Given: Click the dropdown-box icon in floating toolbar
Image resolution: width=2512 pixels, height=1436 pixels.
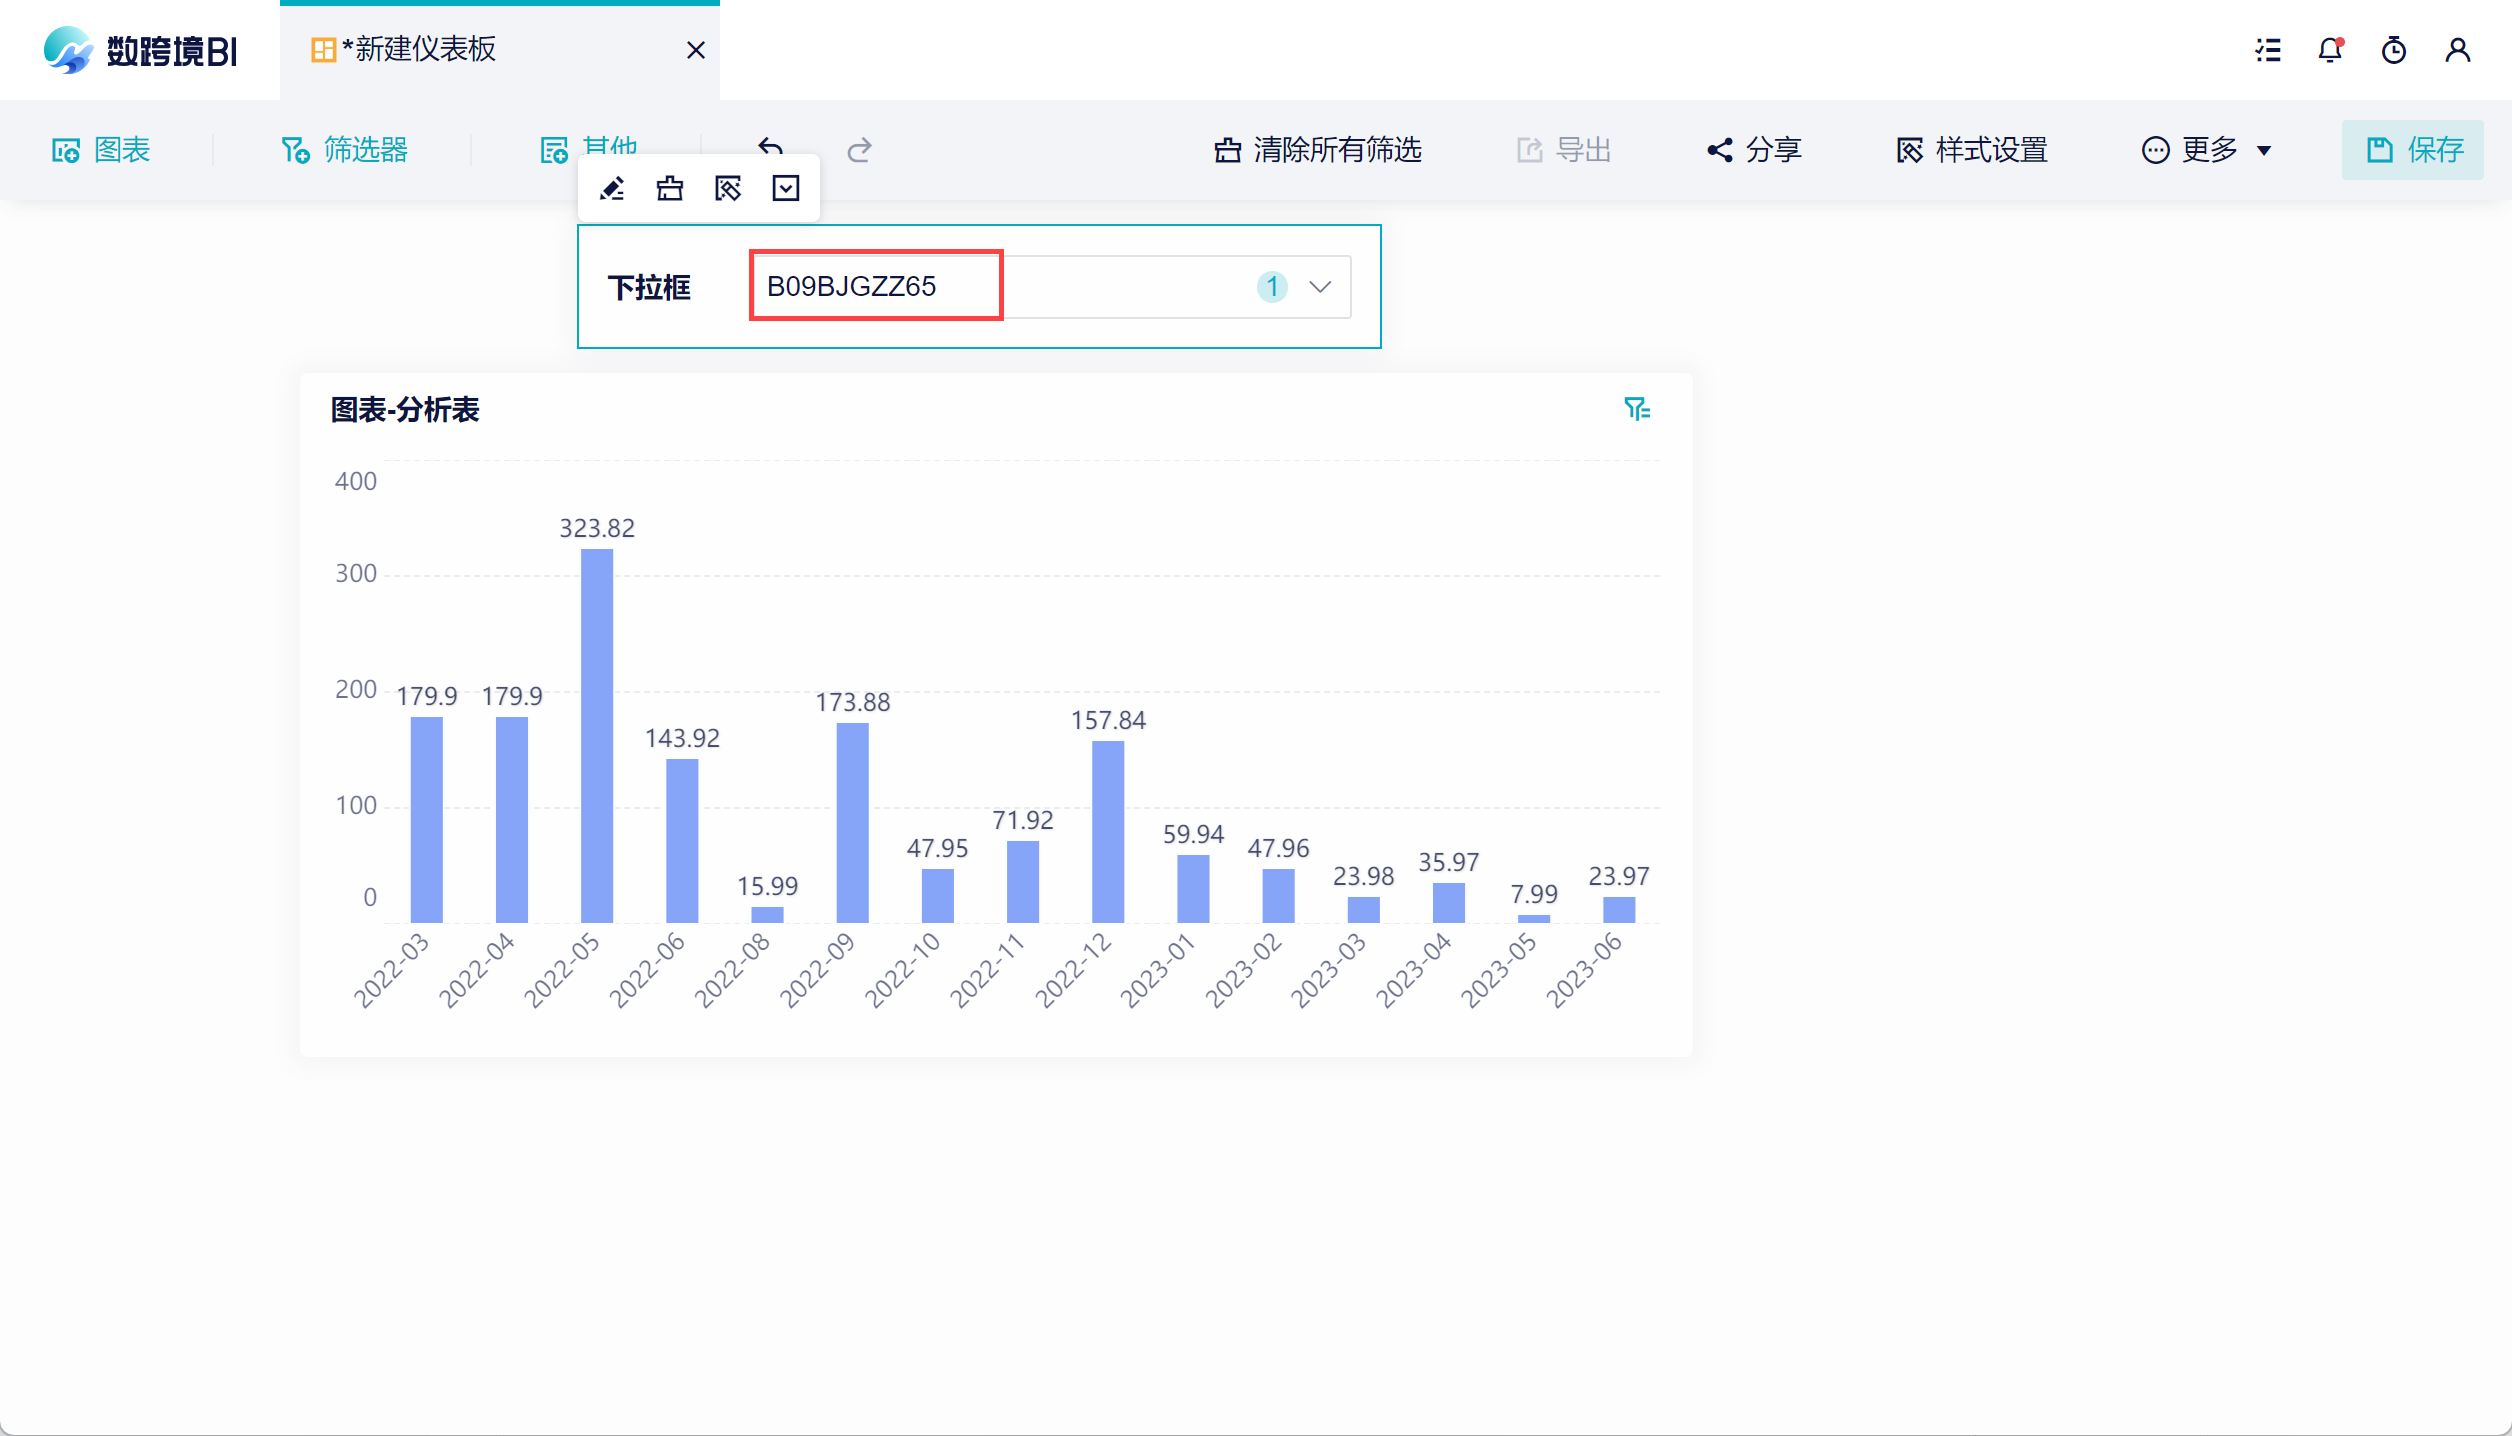Looking at the screenshot, I should 786,188.
